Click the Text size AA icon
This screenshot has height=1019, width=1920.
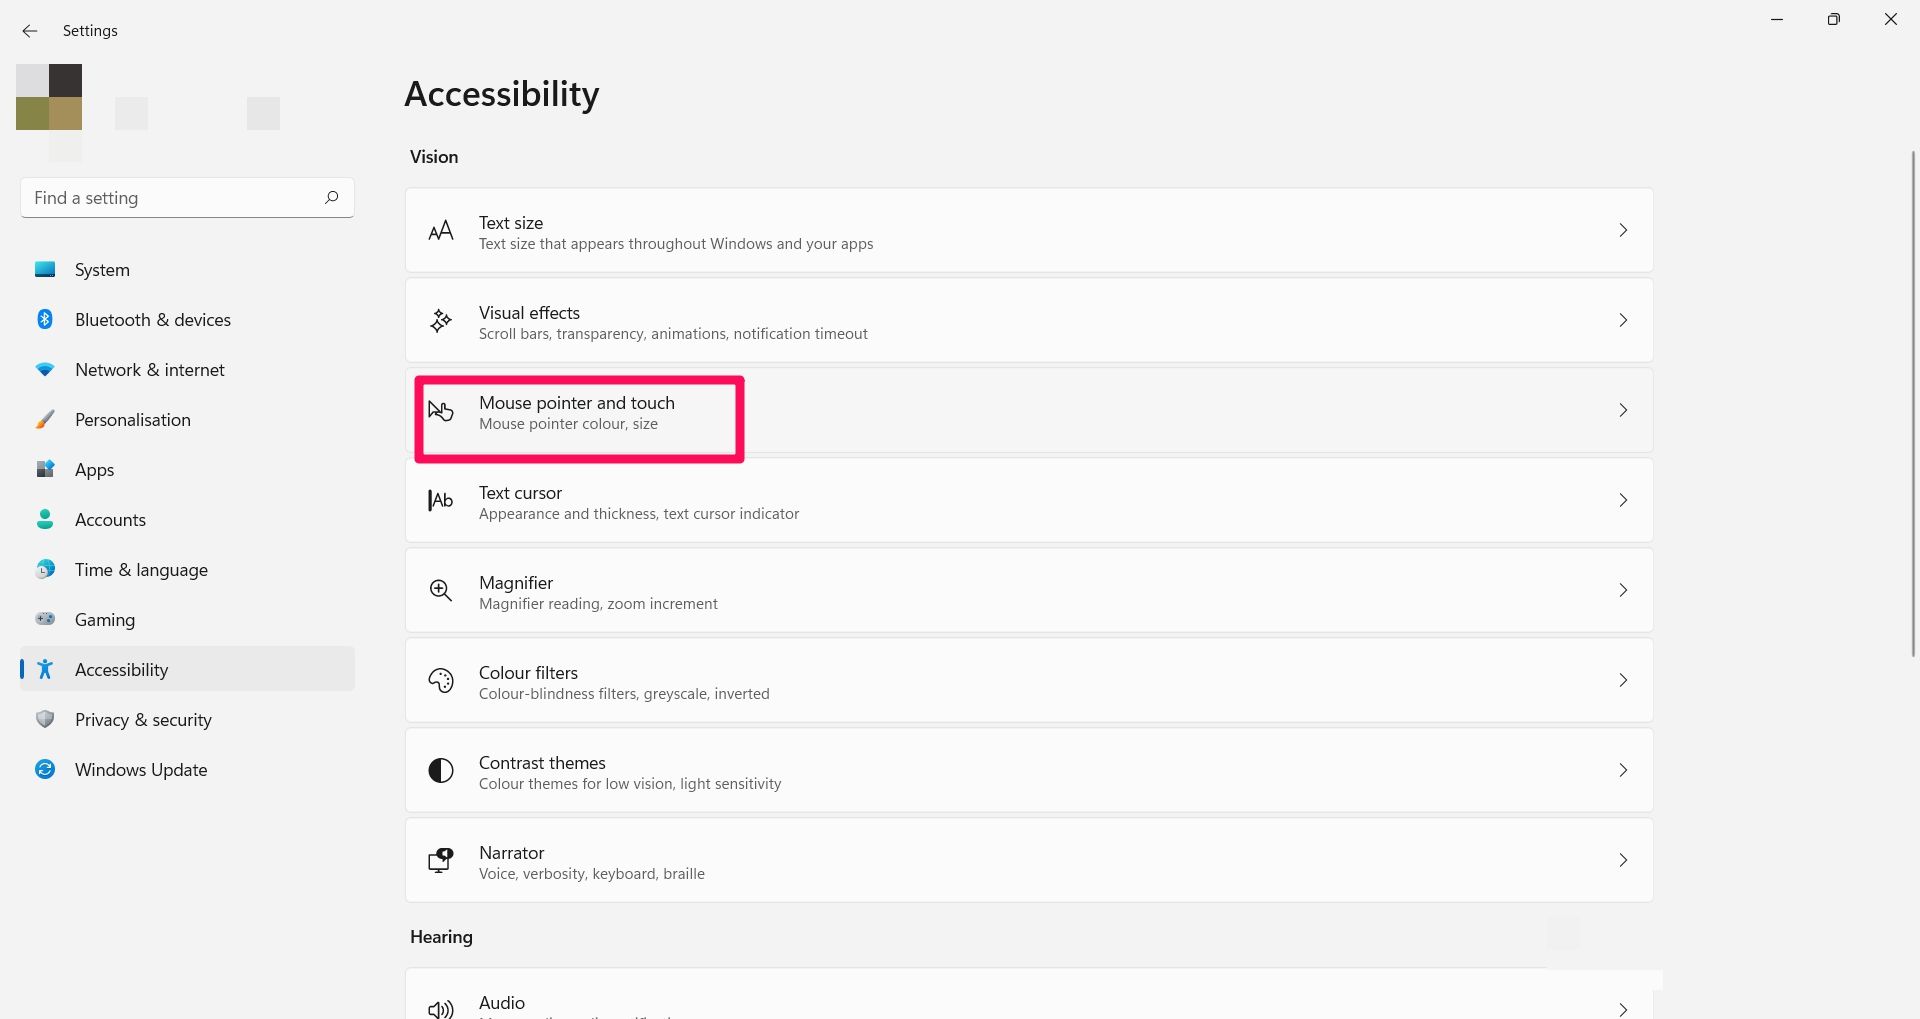[441, 231]
